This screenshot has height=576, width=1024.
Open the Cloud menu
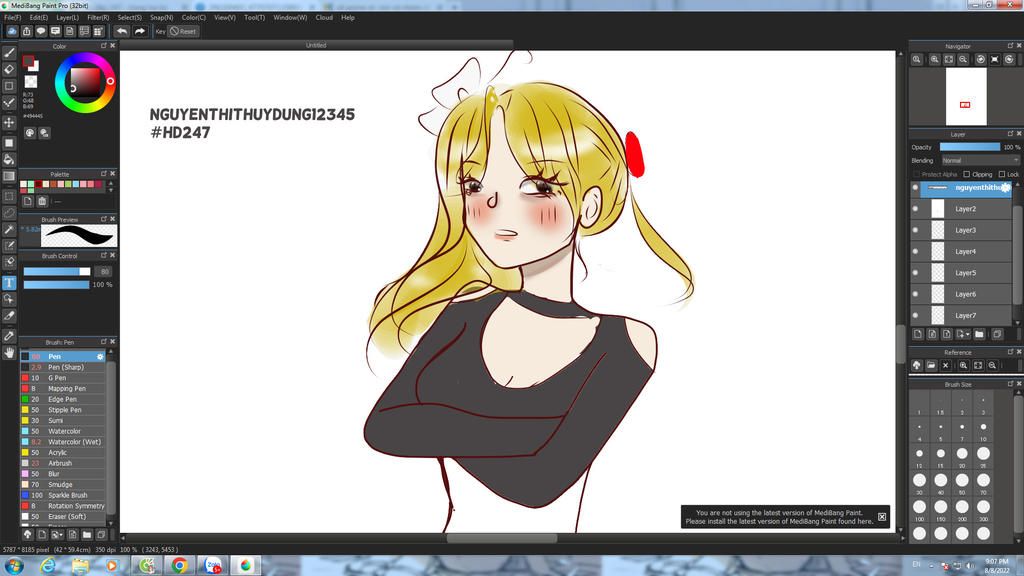(324, 18)
